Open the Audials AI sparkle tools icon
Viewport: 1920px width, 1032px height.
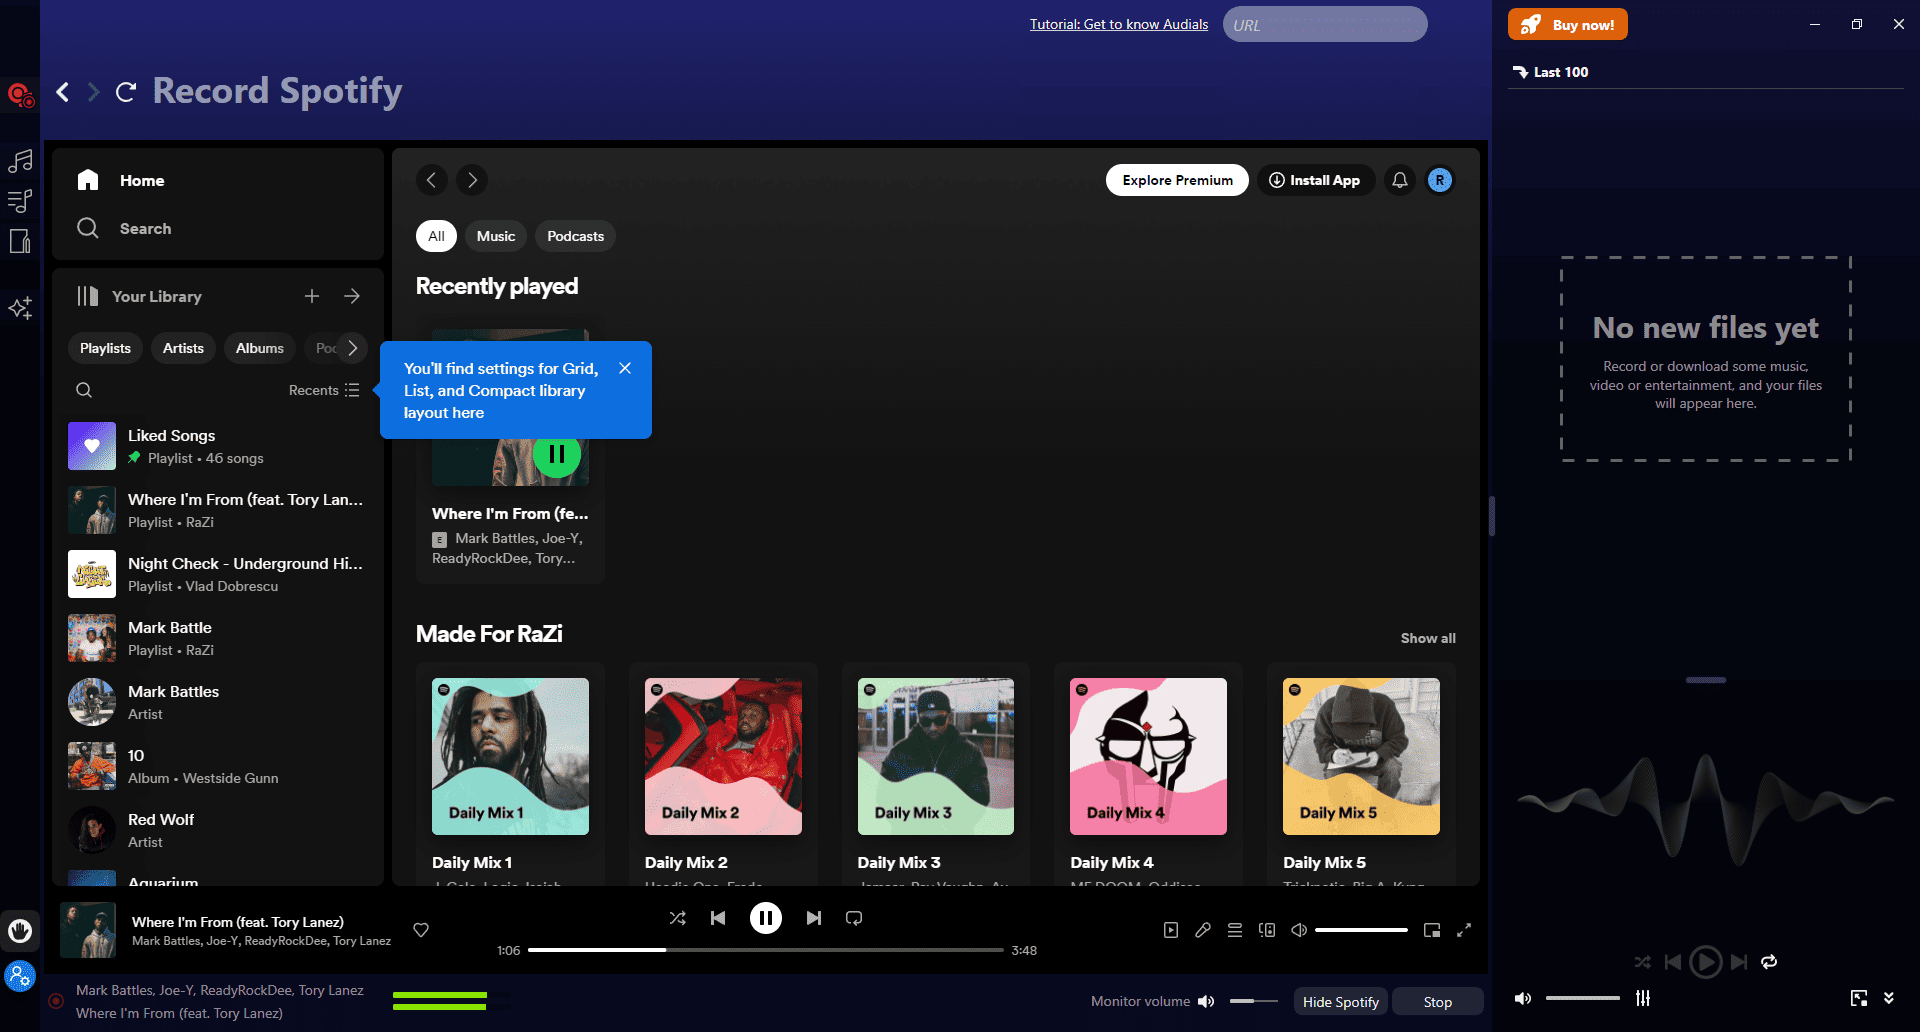tap(20, 308)
